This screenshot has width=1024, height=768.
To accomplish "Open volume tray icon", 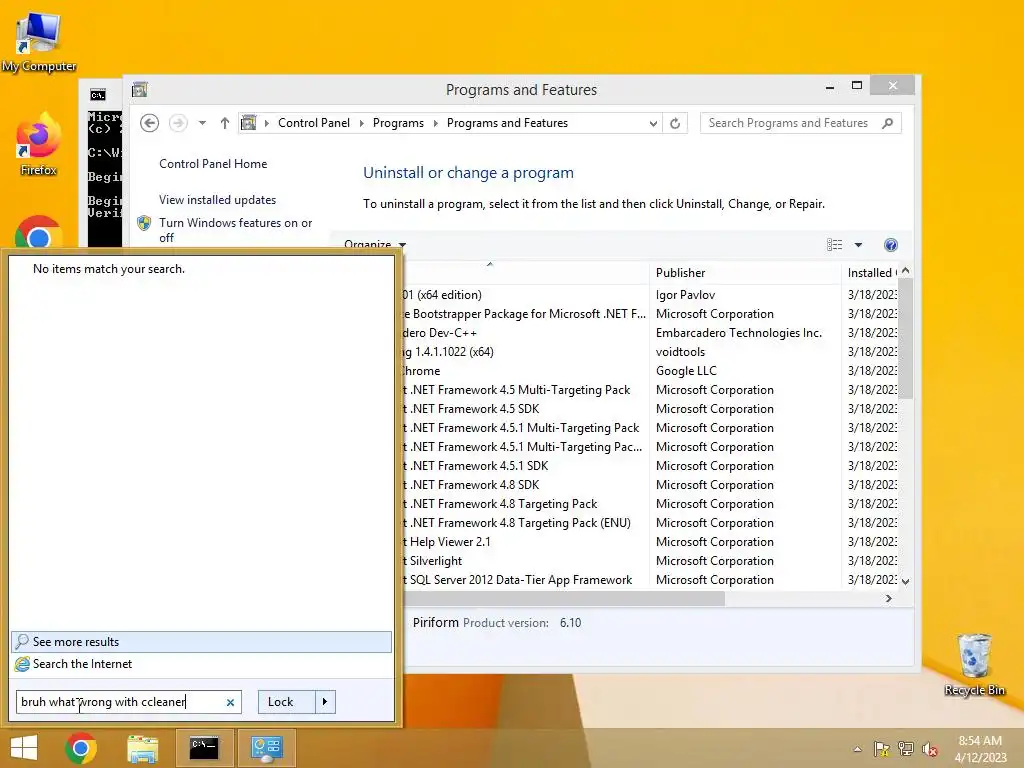I will (x=930, y=749).
